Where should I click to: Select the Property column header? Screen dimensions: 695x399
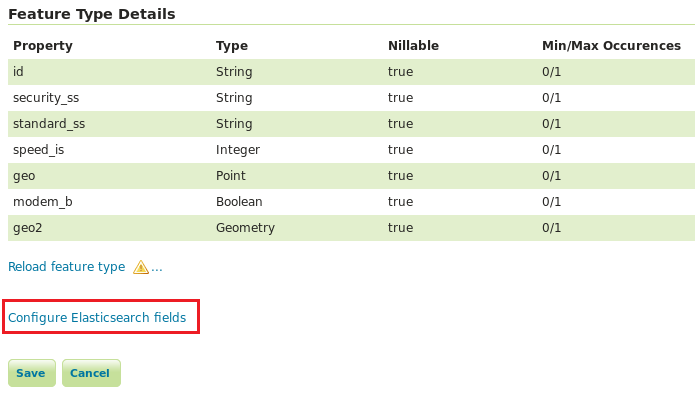[x=43, y=46]
